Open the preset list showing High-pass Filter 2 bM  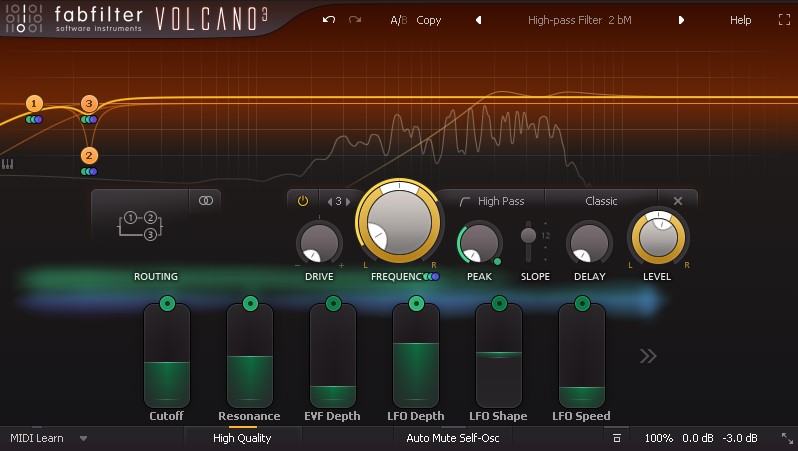coord(580,20)
